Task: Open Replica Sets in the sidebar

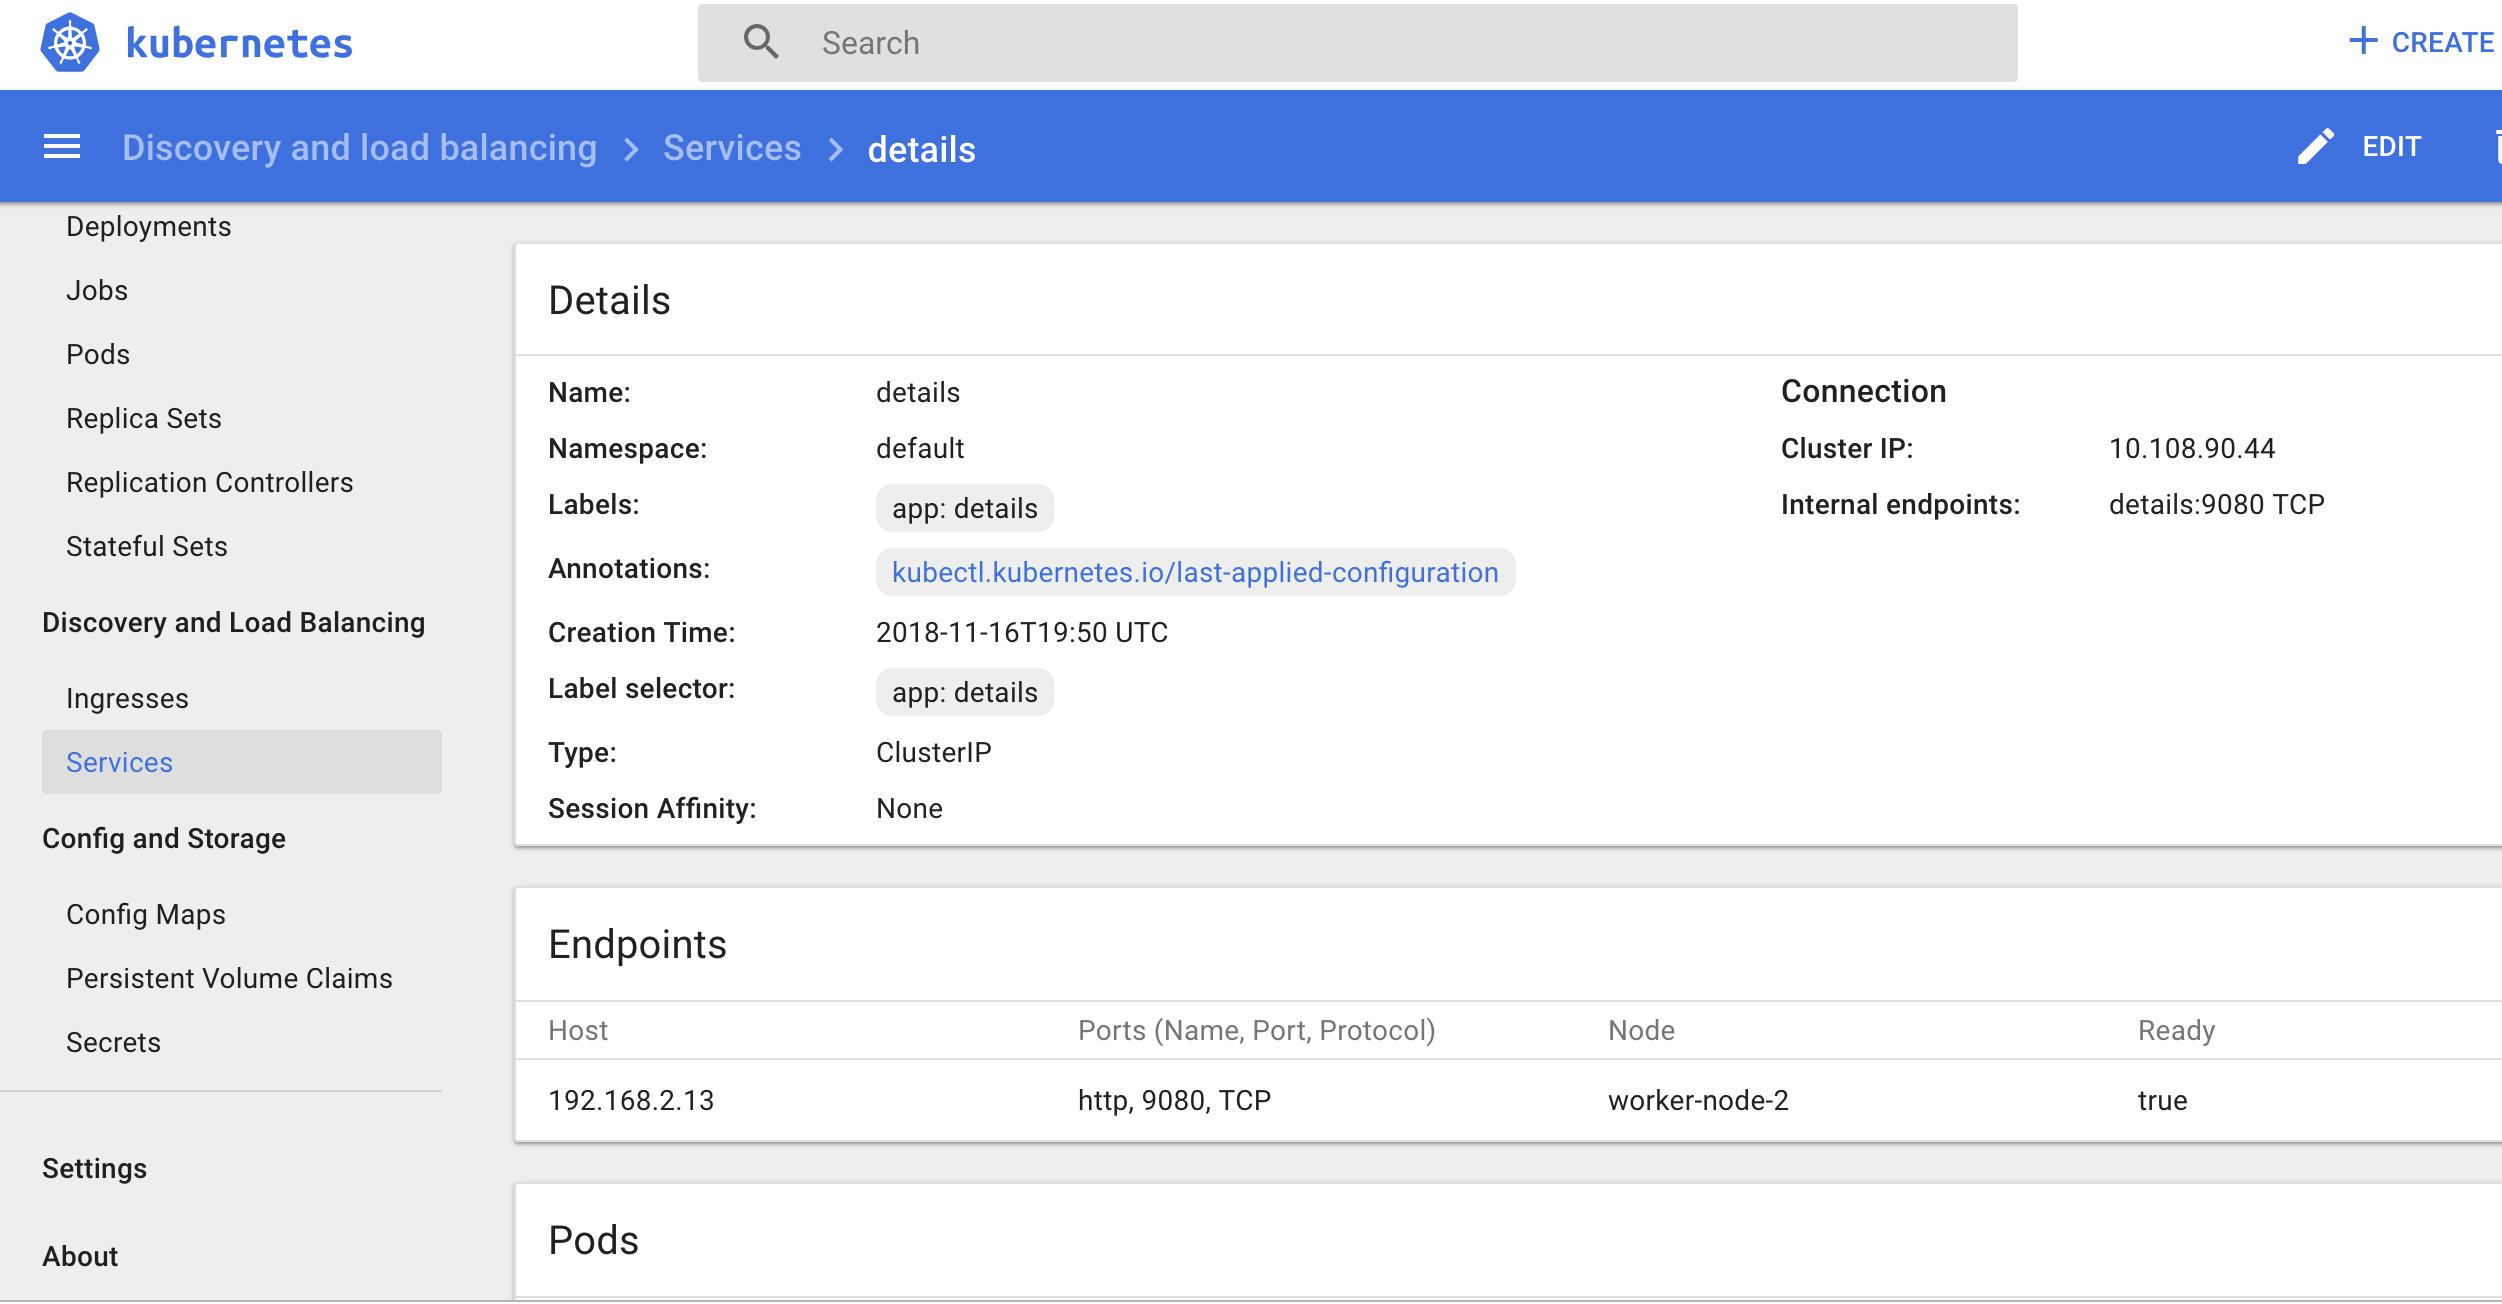Action: pyautogui.click(x=144, y=418)
